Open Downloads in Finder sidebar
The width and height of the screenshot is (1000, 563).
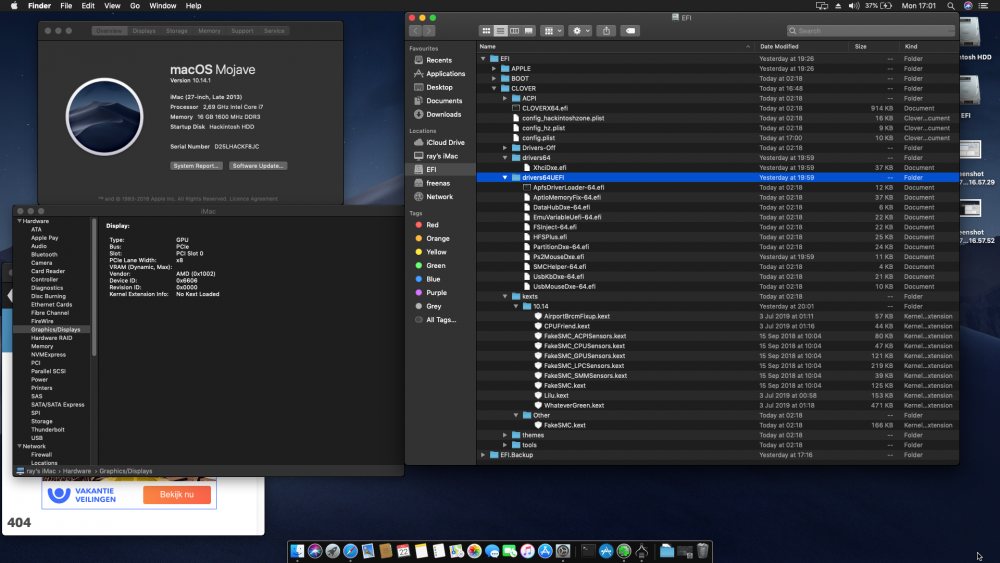coord(443,115)
